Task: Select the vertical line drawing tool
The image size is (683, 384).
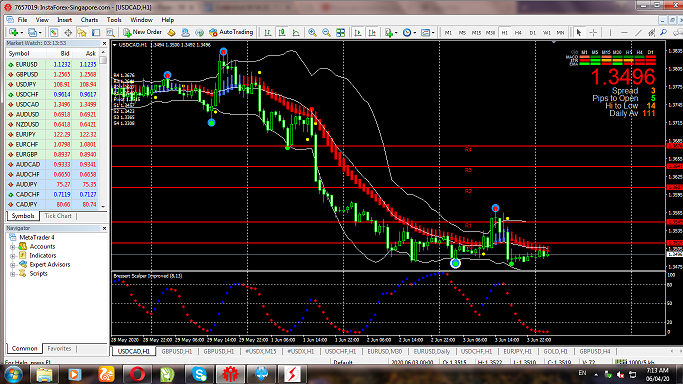Action: point(610,33)
